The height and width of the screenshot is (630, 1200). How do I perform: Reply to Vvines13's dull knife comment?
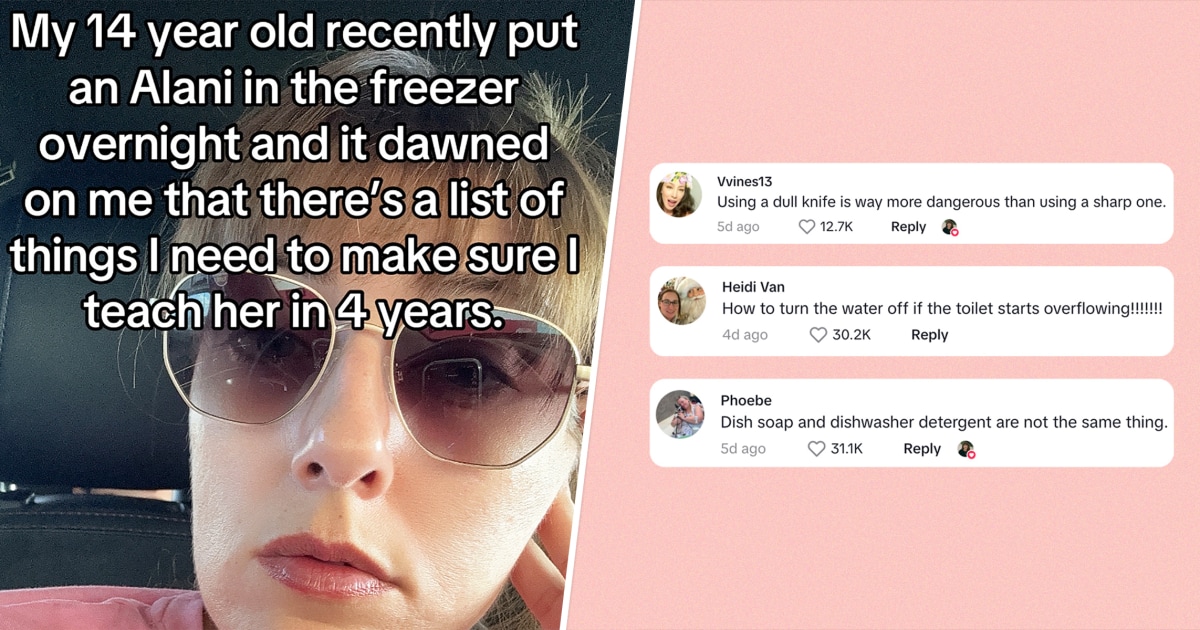point(908,227)
